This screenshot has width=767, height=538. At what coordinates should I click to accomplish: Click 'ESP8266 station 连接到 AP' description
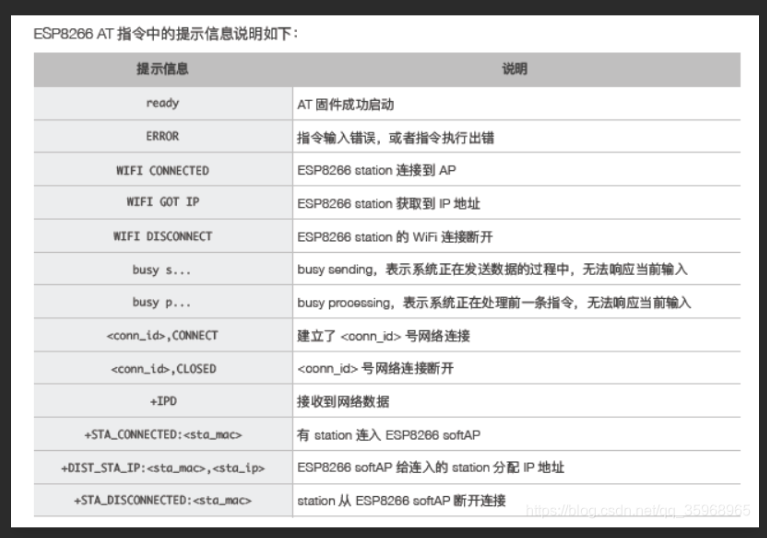pyautogui.click(x=377, y=170)
